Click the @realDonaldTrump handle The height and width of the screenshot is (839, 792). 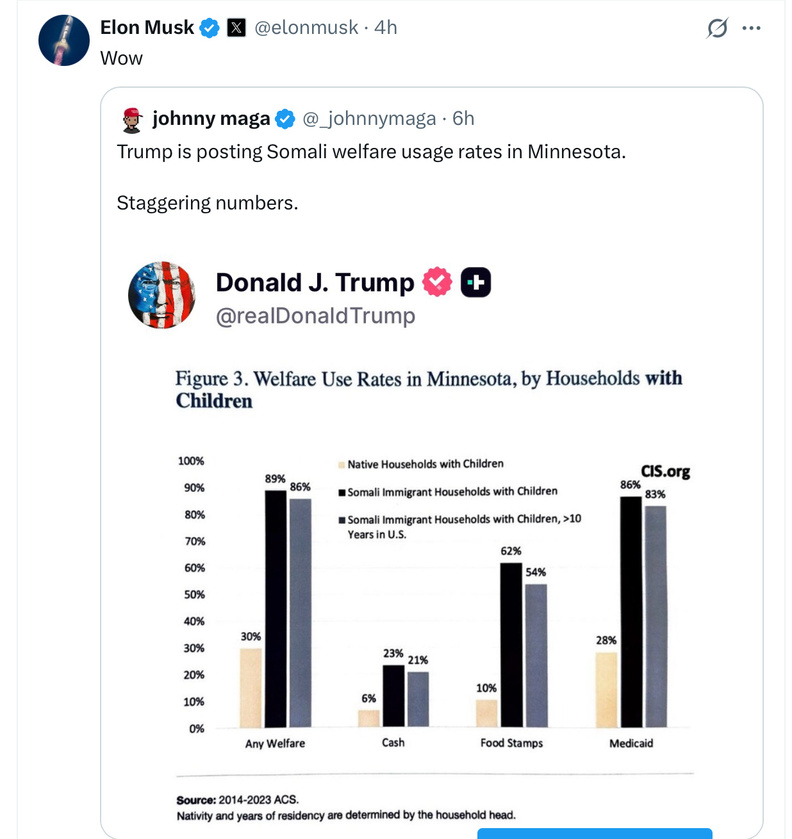(x=315, y=316)
